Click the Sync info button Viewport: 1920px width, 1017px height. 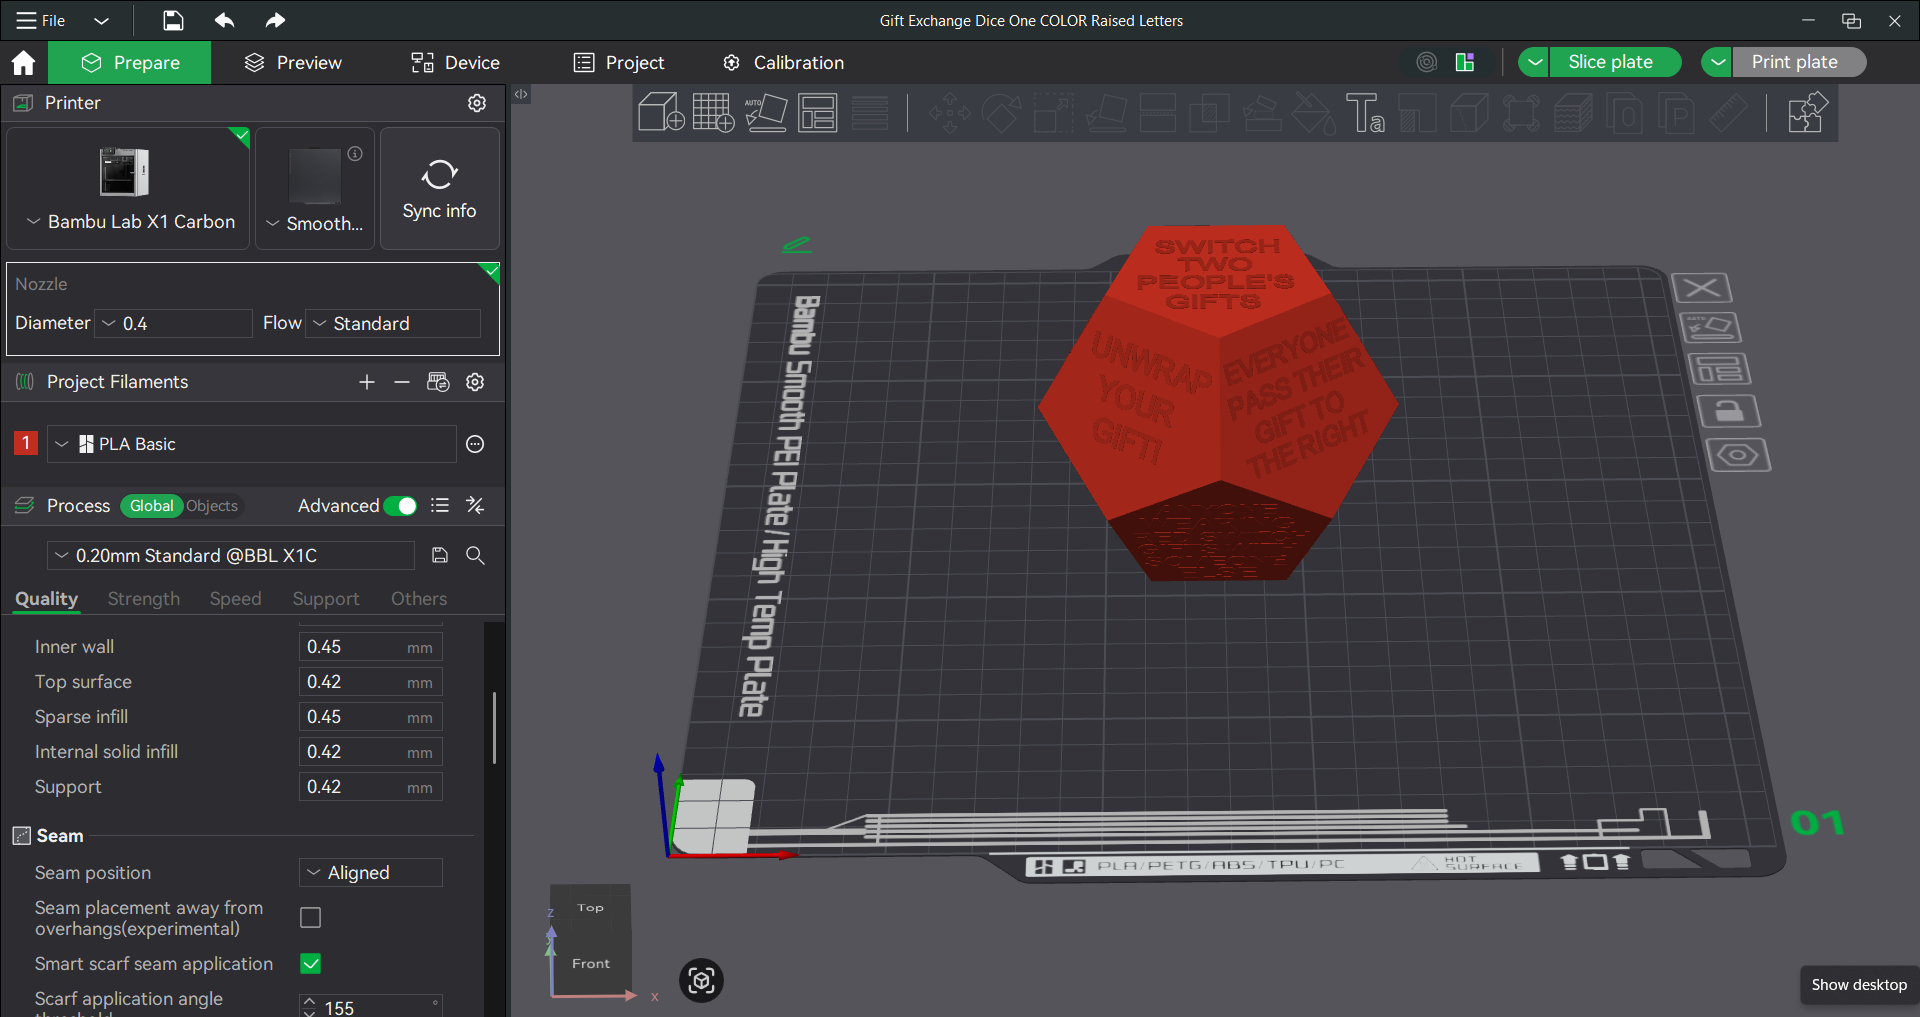point(440,188)
